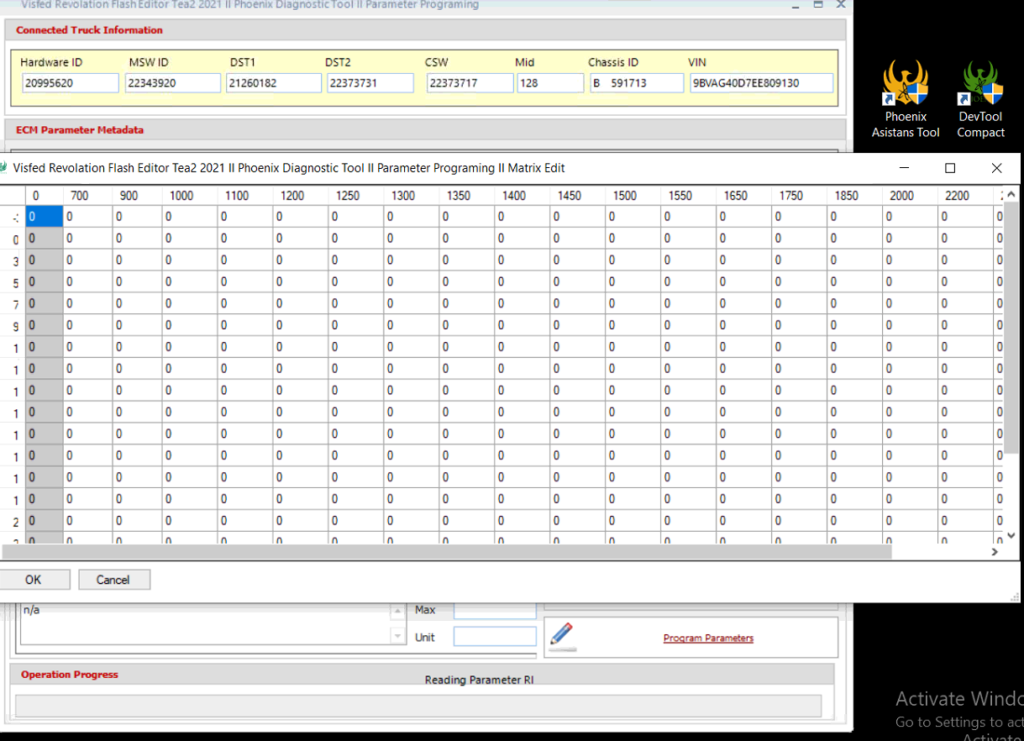Select the 1300 column header
This screenshot has height=741, width=1024.
click(411, 195)
